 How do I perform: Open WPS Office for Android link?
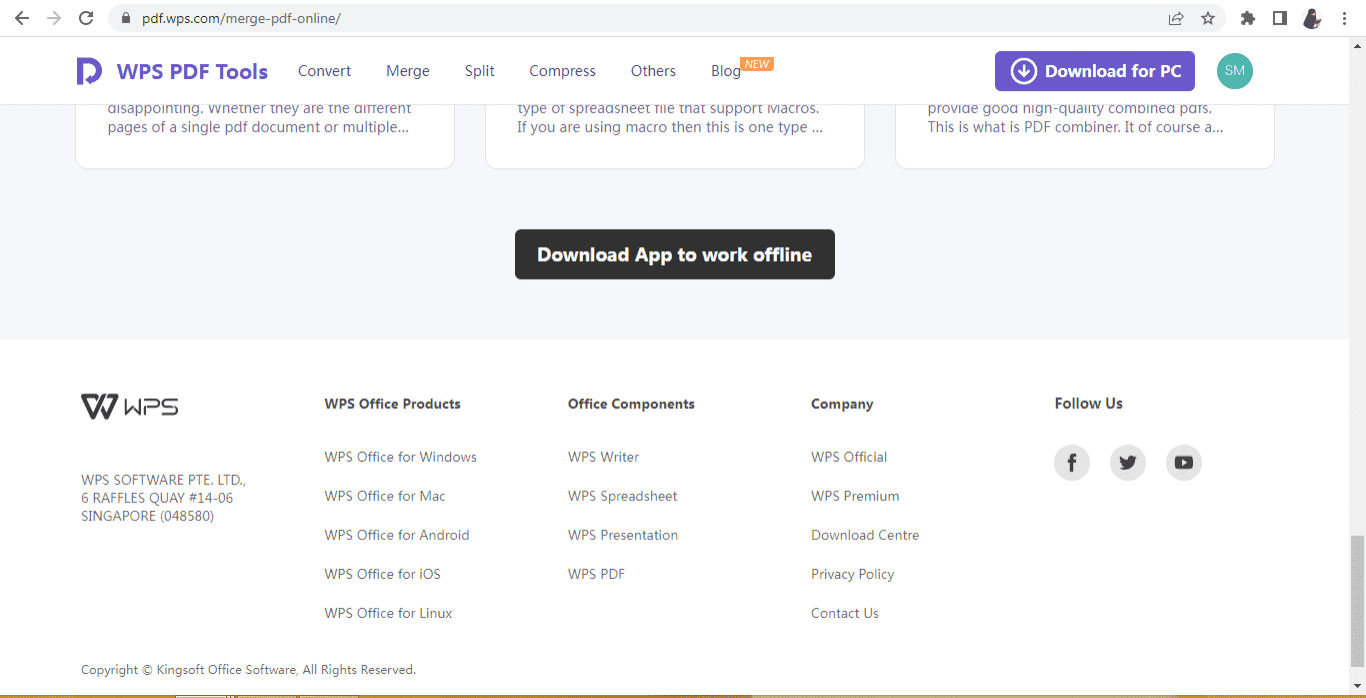397,535
